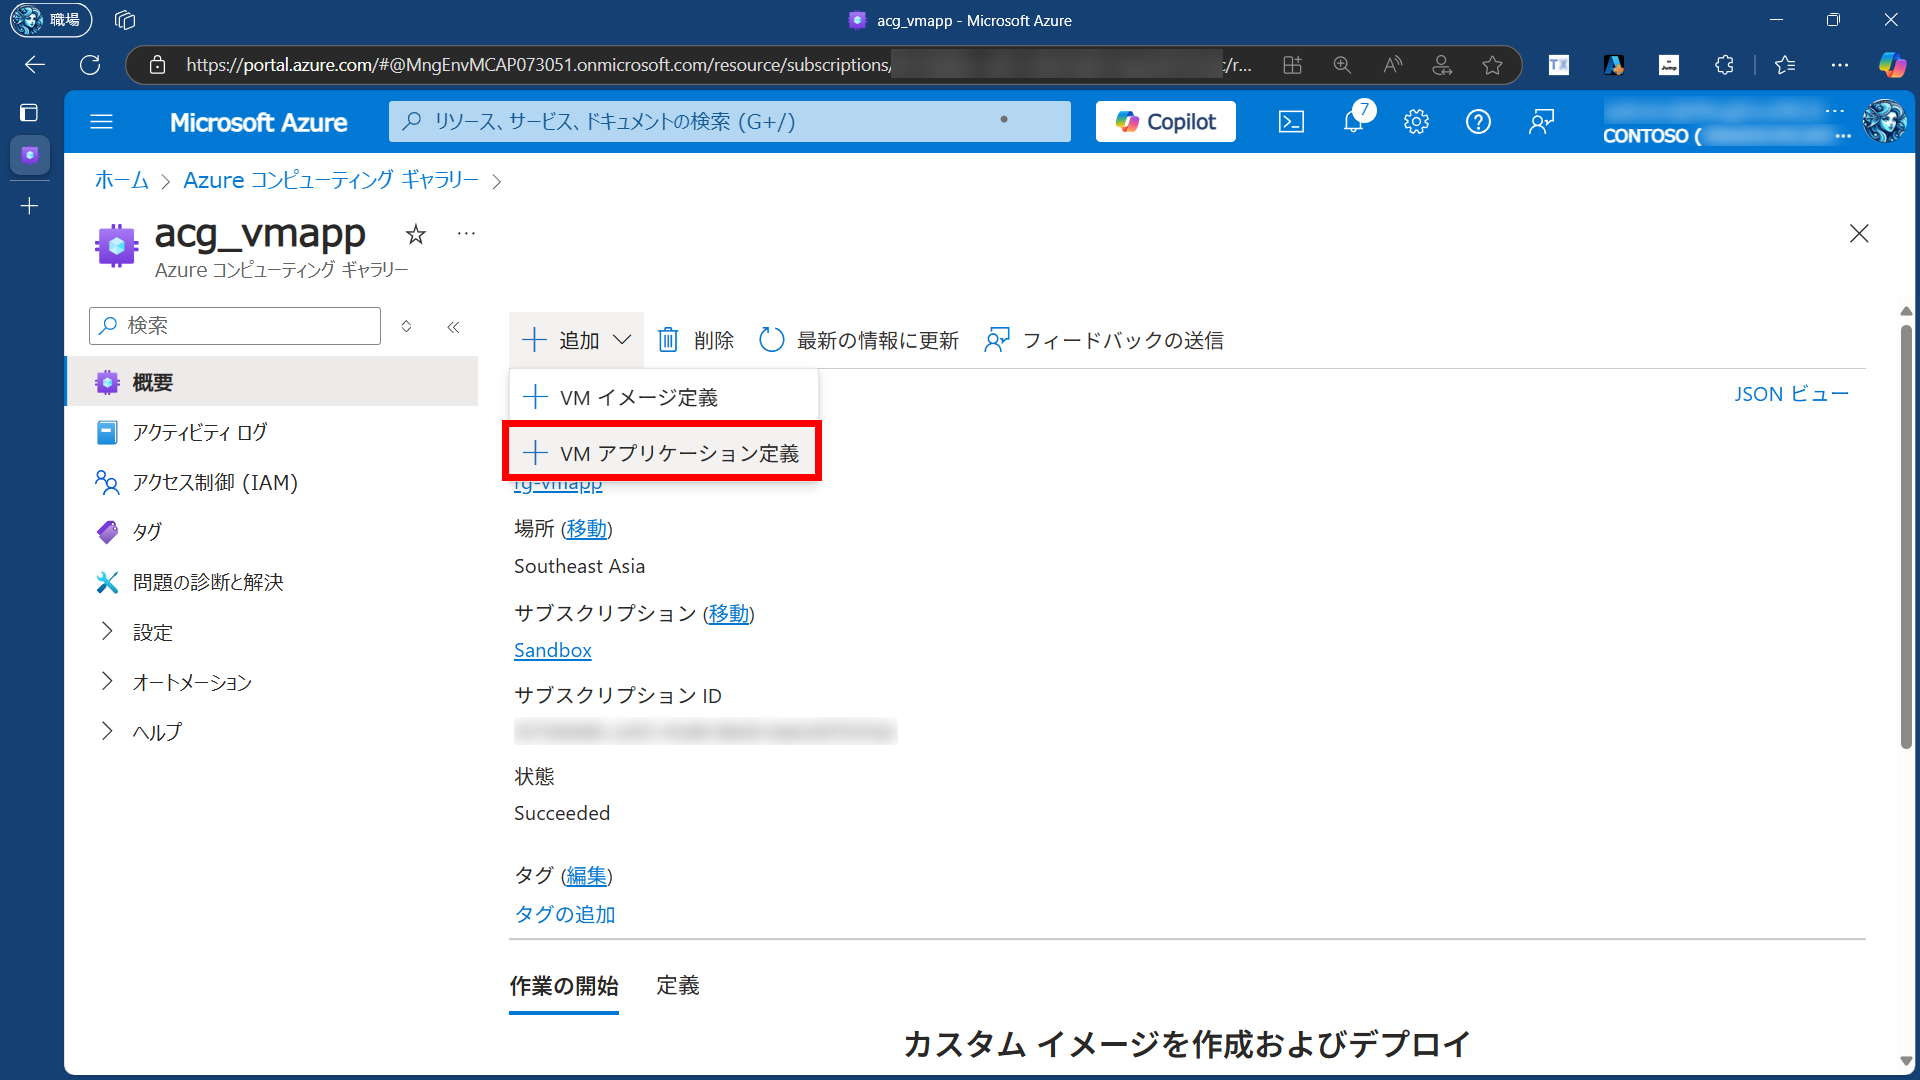
Task: Open the notifications bell
Action: click(1353, 122)
